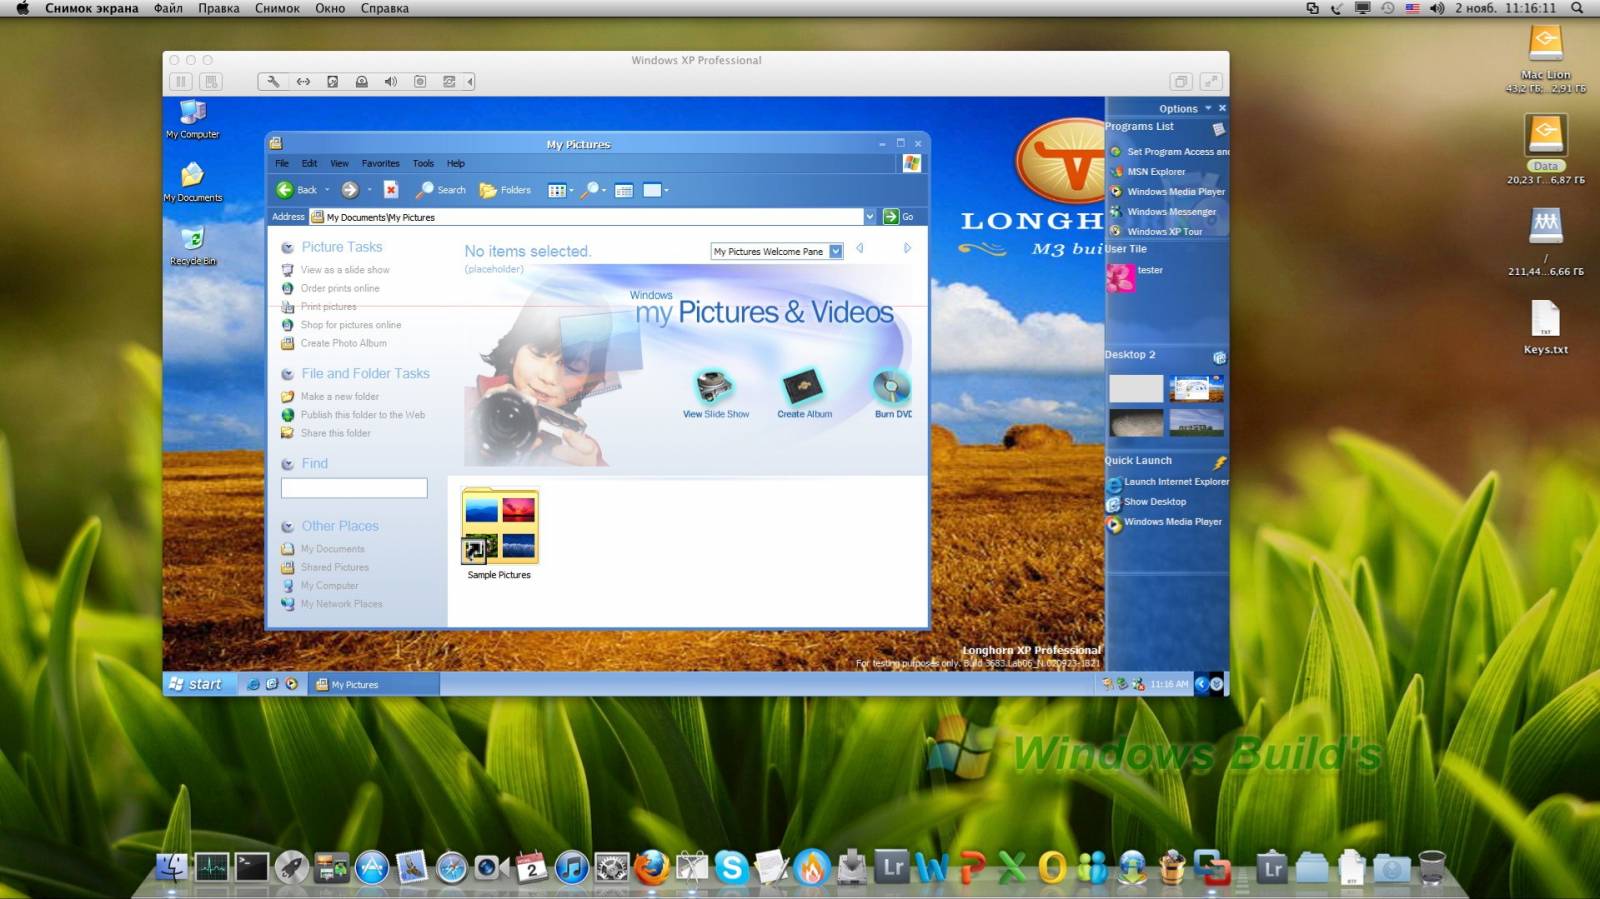Screen dimensions: 1600x899
Task: Open Recycle Bin desktop icon
Action: pyautogui.click(x=192, y=246)
